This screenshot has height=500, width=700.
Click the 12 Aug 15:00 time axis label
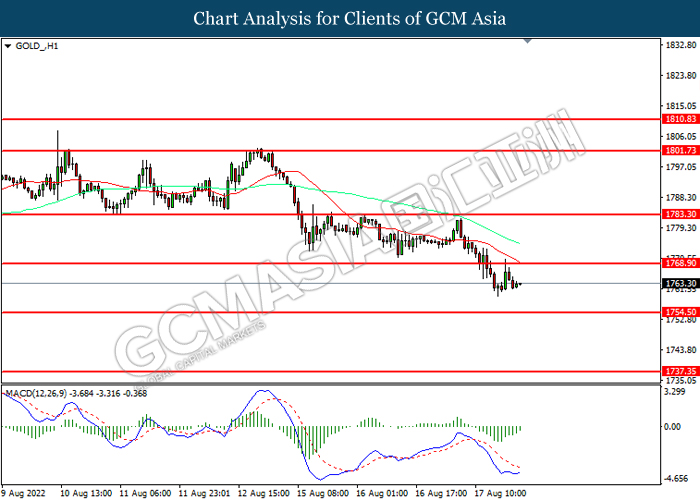coord(263,493)
